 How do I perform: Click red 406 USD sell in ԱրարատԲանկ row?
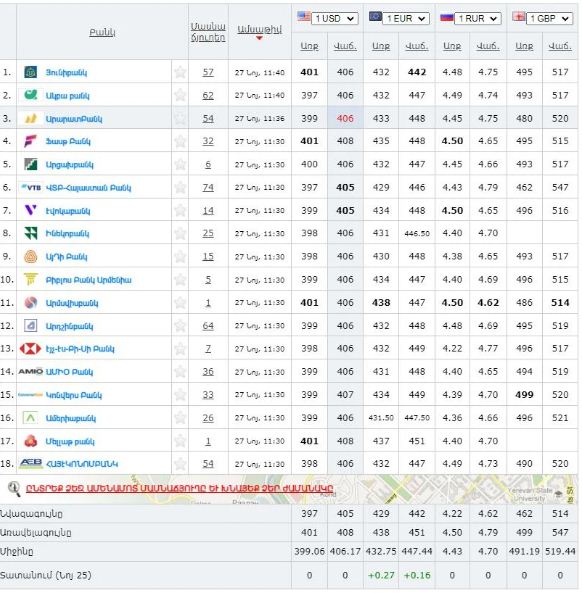click(345, 118)
